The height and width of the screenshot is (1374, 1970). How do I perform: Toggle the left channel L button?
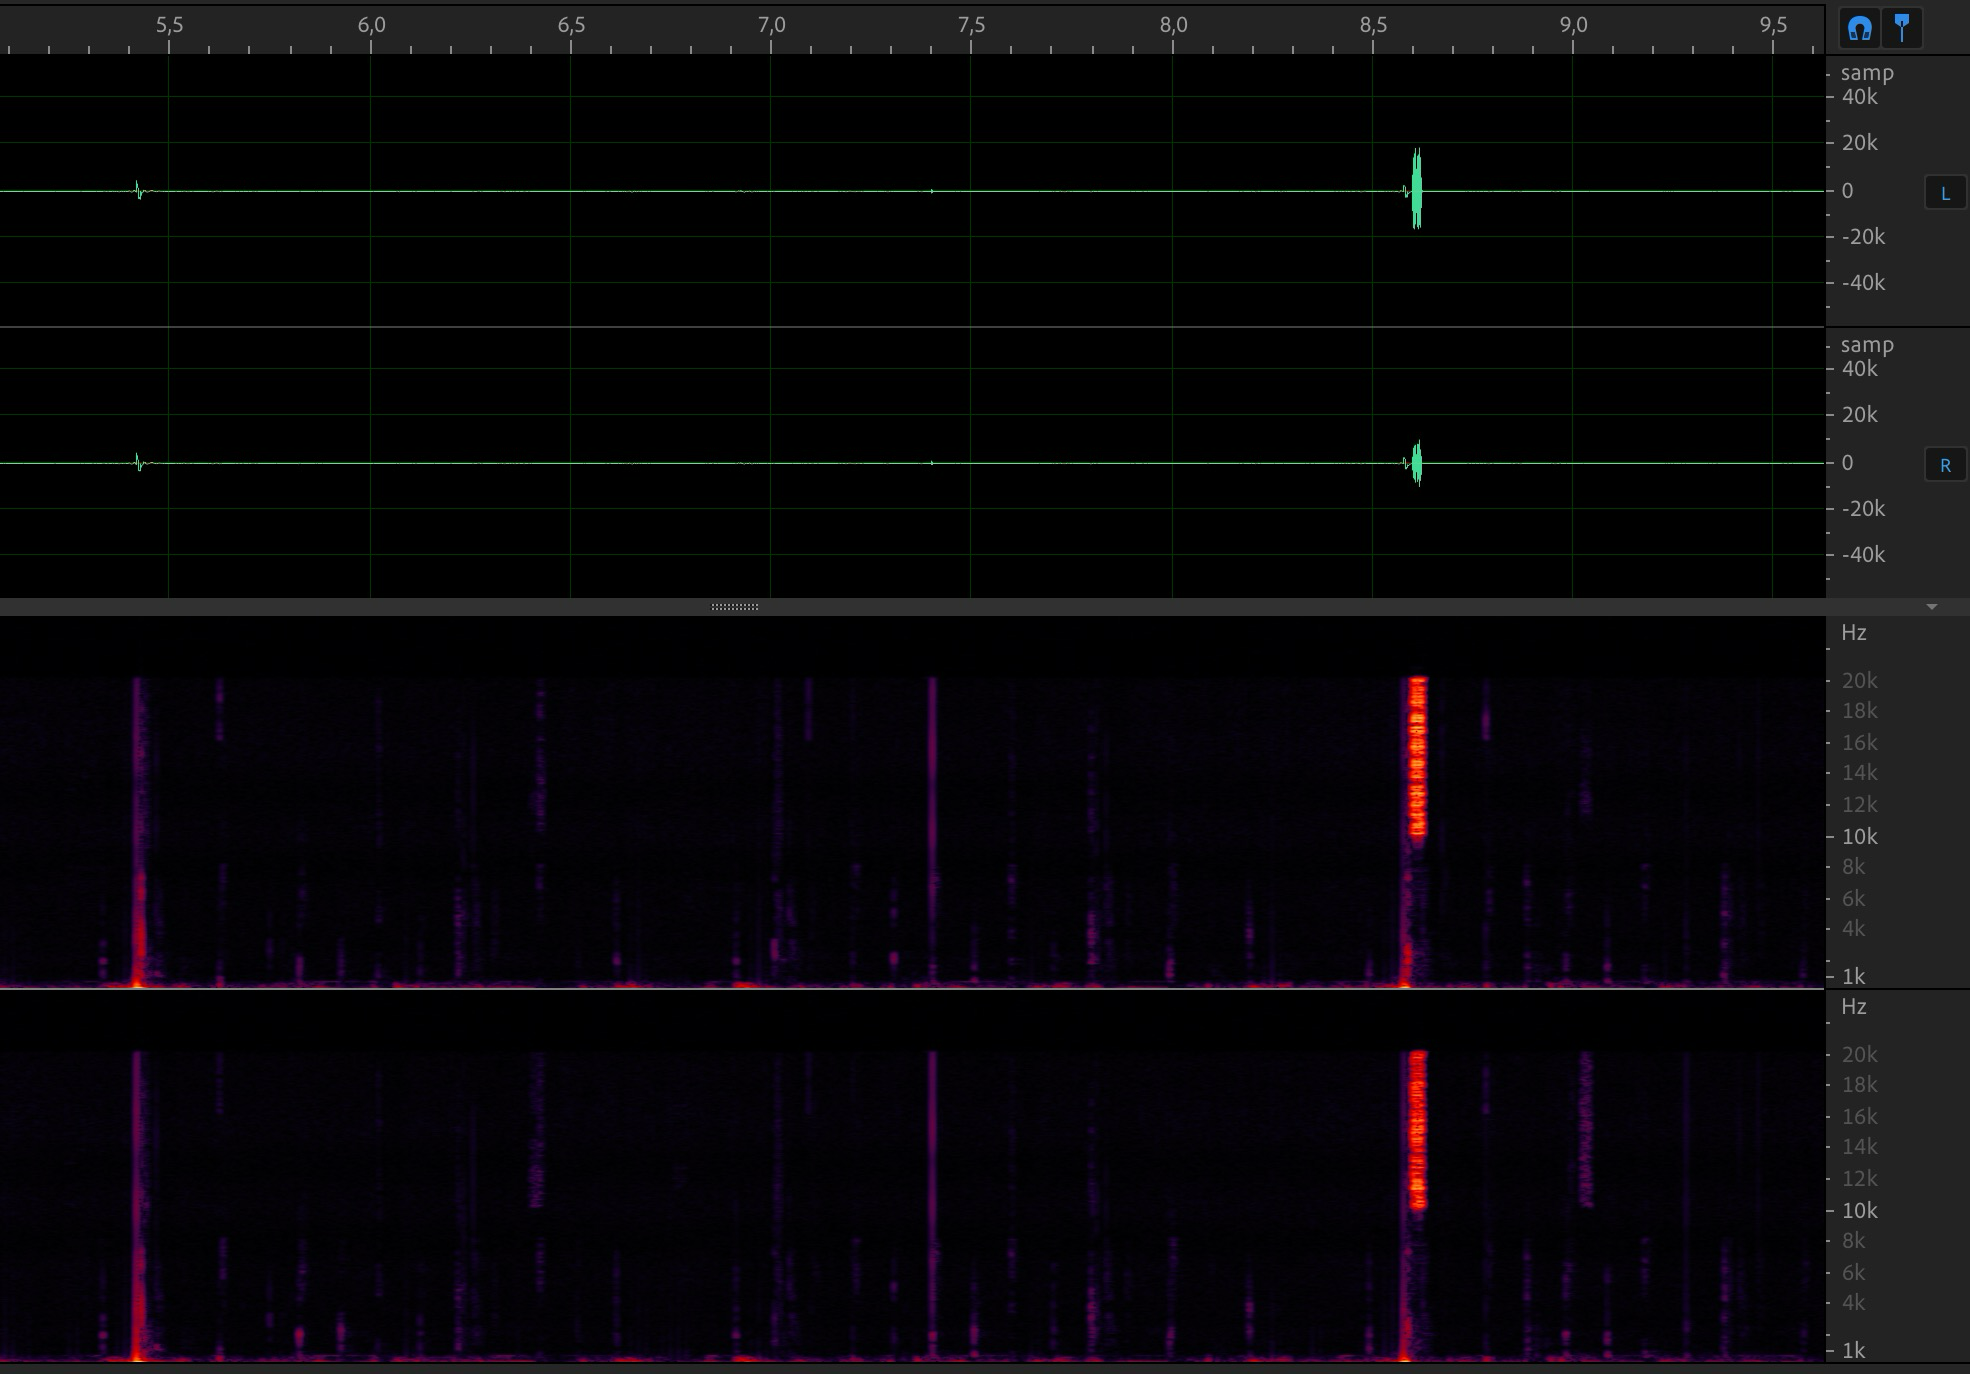pyautogui.click(x=1945, y=194)
